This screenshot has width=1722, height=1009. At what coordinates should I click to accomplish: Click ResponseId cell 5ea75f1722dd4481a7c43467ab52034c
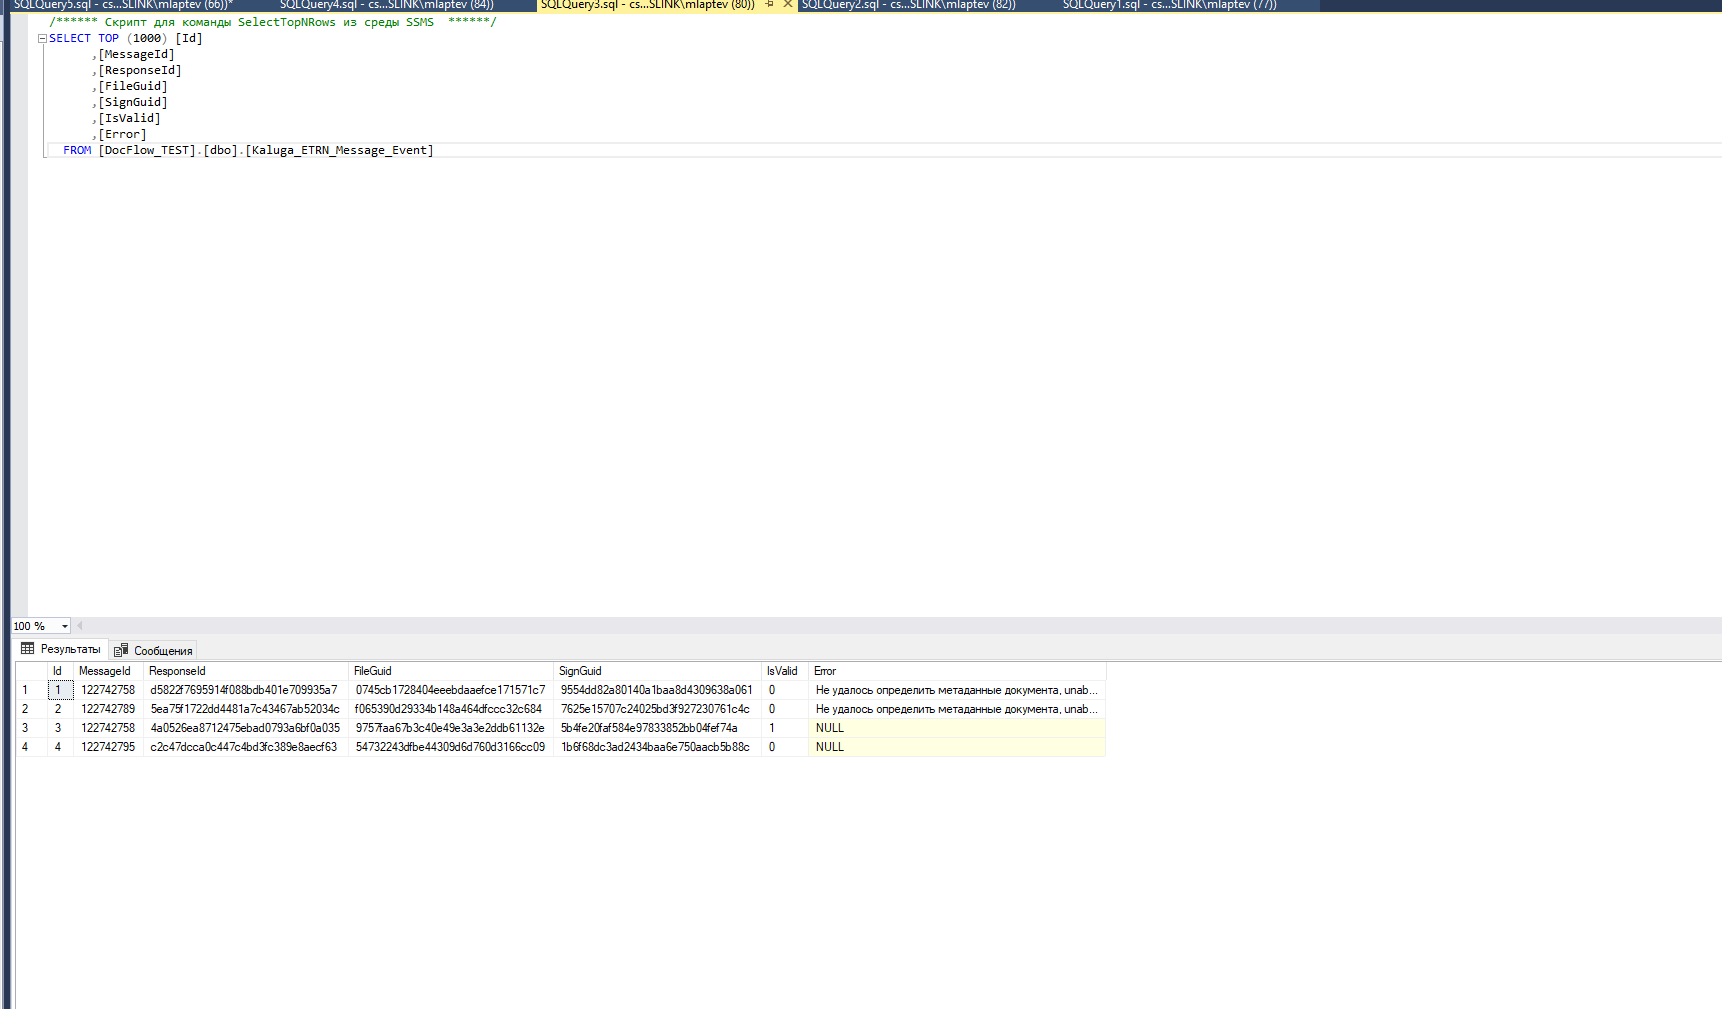[x=246, y=709]
